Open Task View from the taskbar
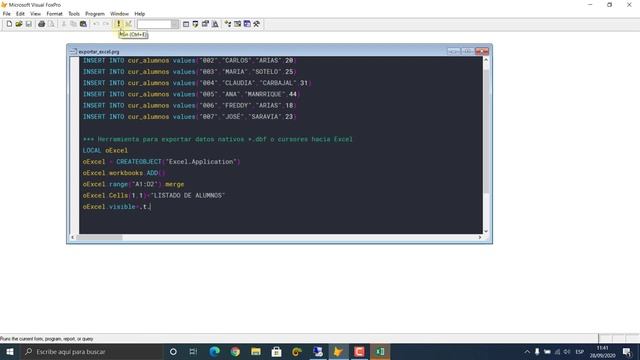This screenshot has width=640, height=360. tap(193, 351)
